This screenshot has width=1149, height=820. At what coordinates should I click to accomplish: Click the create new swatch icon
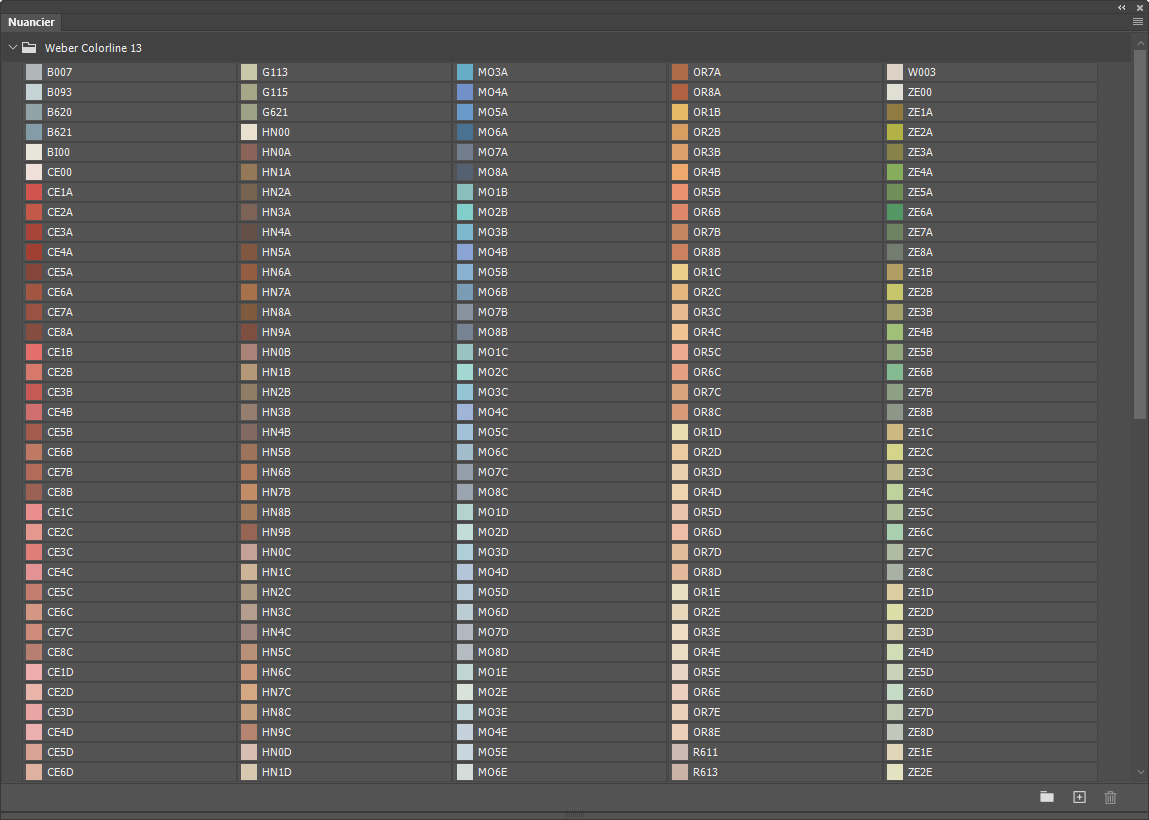click(1079, 797)
